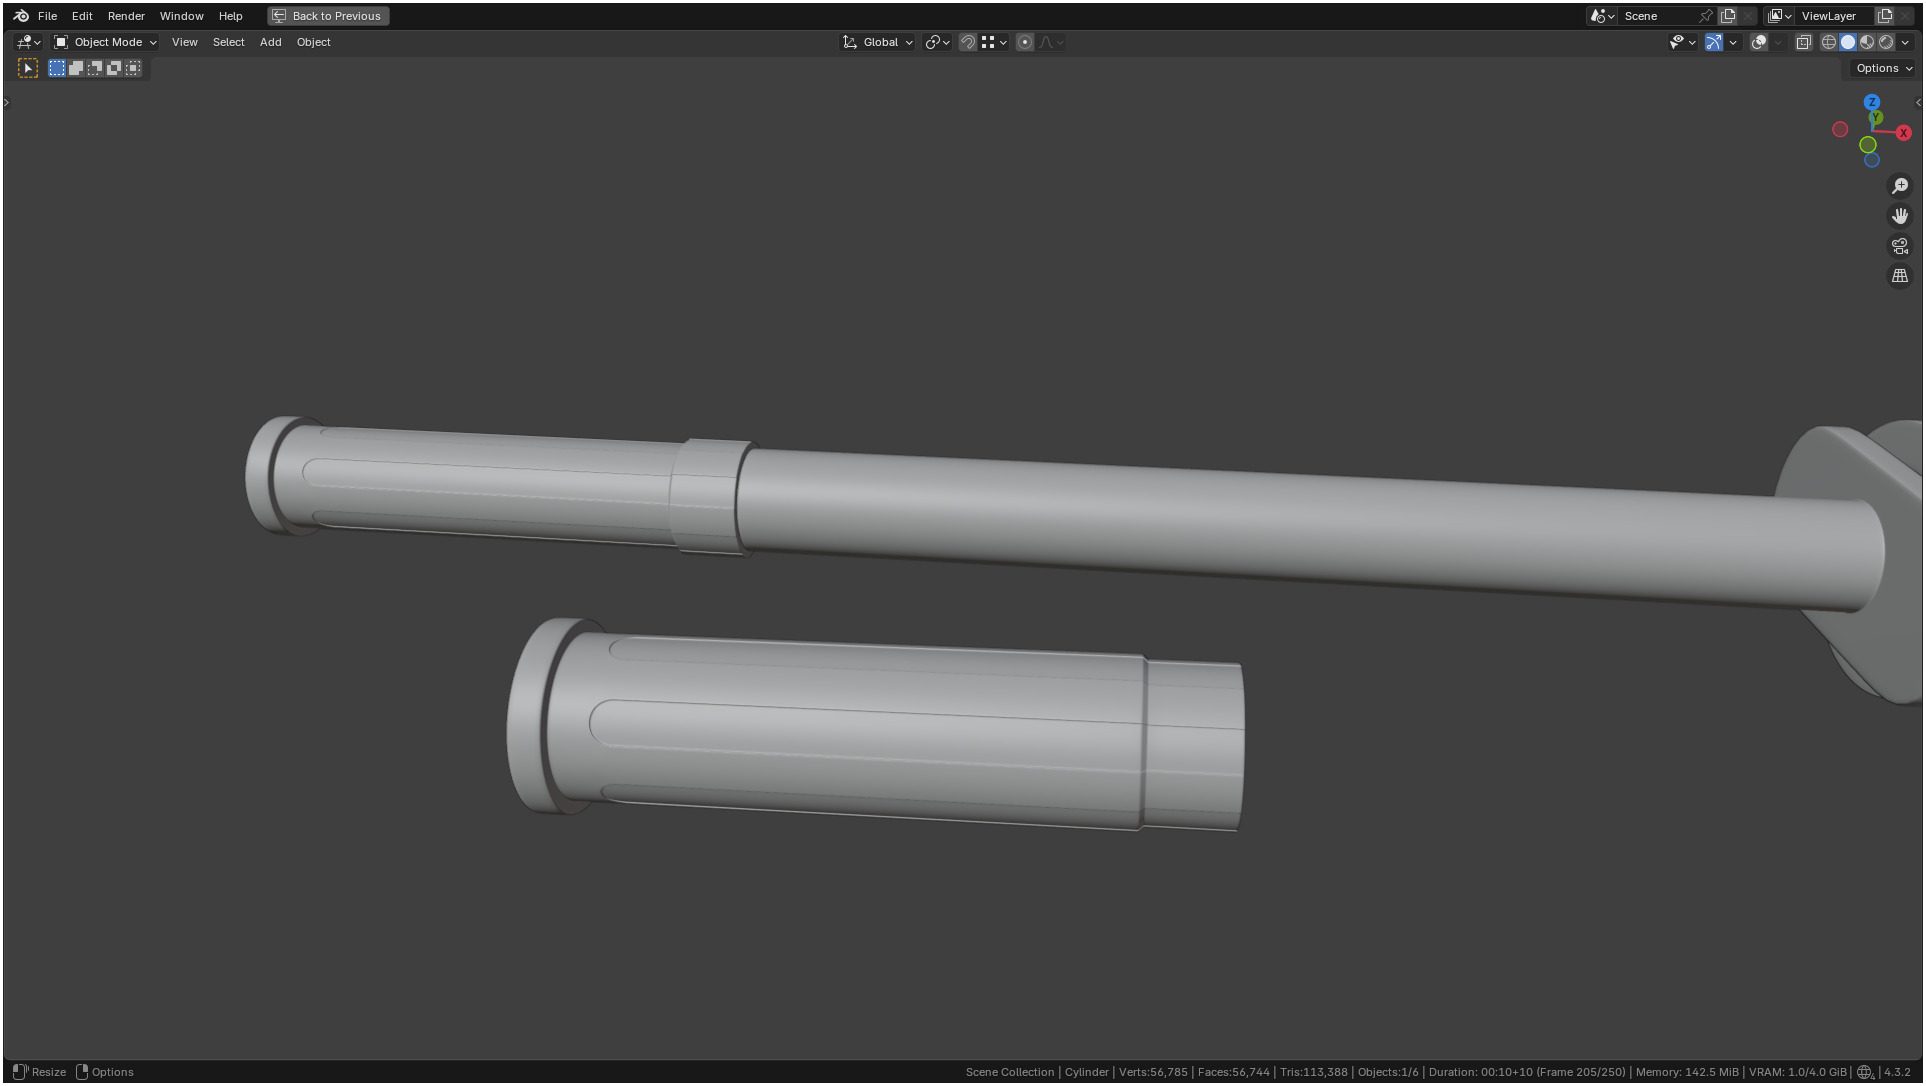Expand the left toolbar arrow
This screenshot has height=1086, width=1926.
point(6,102)
